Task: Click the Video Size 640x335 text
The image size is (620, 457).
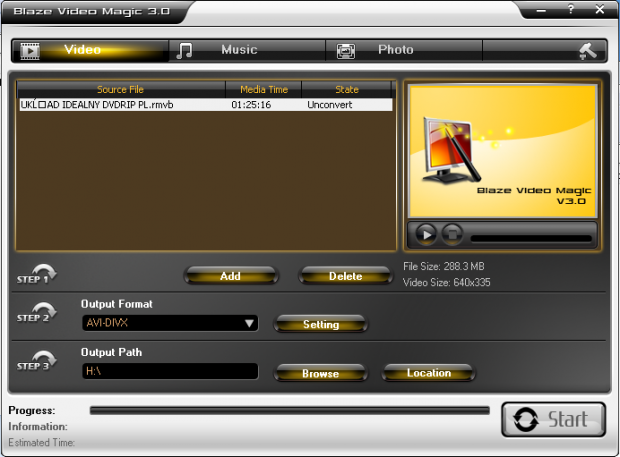Action: 447,282
